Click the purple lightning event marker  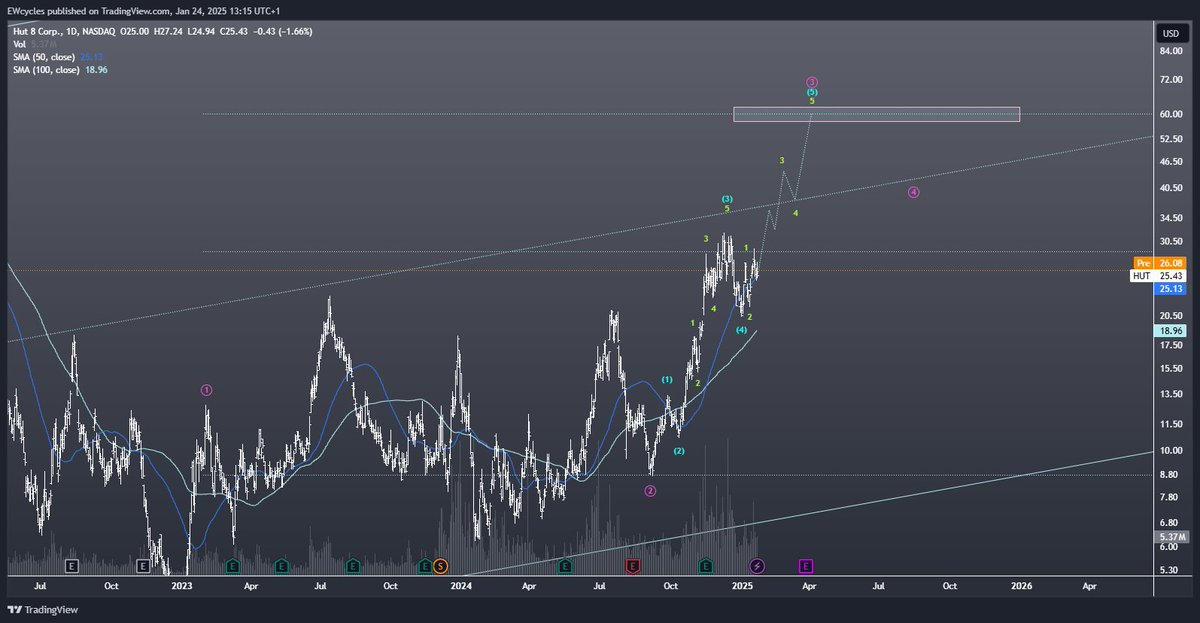[x=757, y=566]
